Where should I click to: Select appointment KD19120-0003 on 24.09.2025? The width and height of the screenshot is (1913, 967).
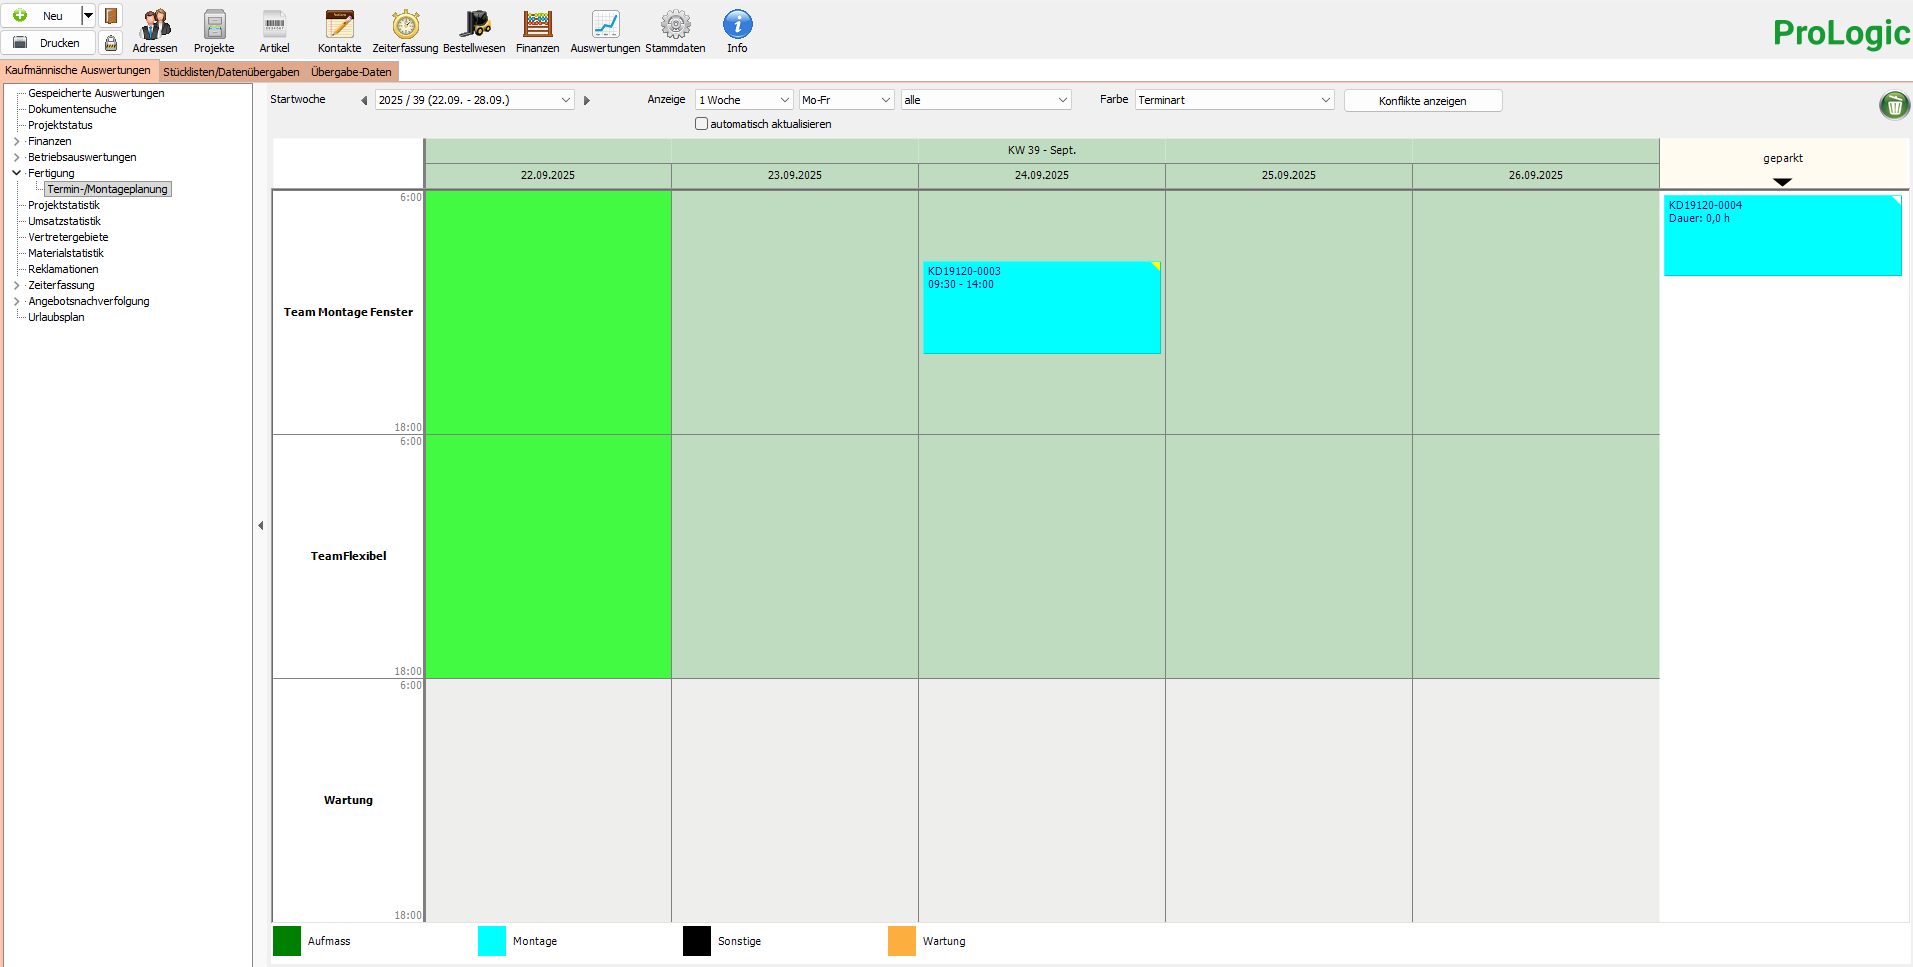1042,307
